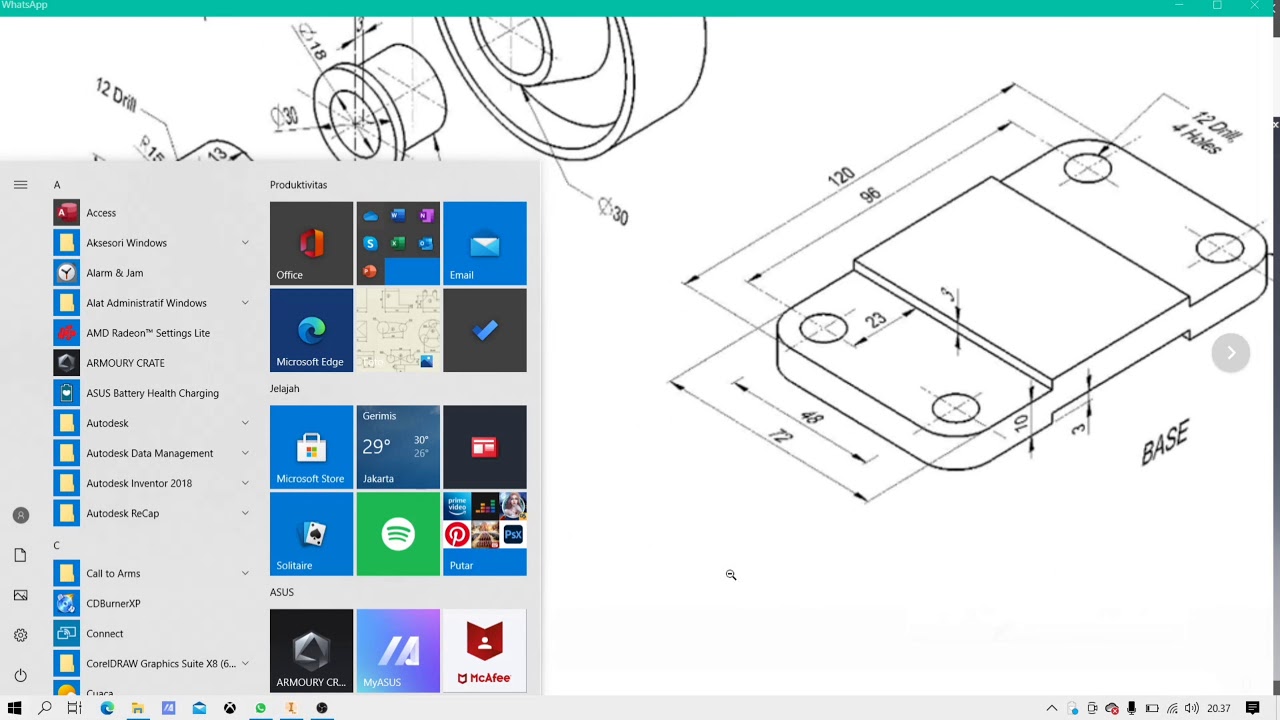Expand the Start menu hamburger navigation

tap(20, 185)
